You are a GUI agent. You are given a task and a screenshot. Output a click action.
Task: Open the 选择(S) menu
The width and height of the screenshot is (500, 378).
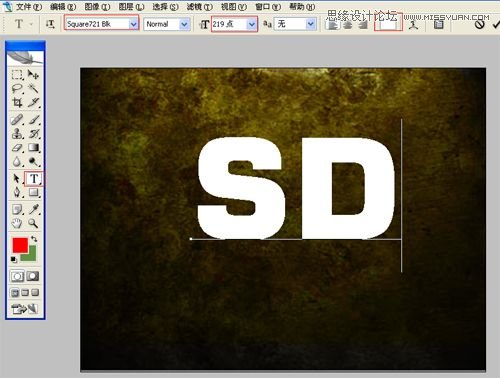pyautogui.click(x=165, y=6)
